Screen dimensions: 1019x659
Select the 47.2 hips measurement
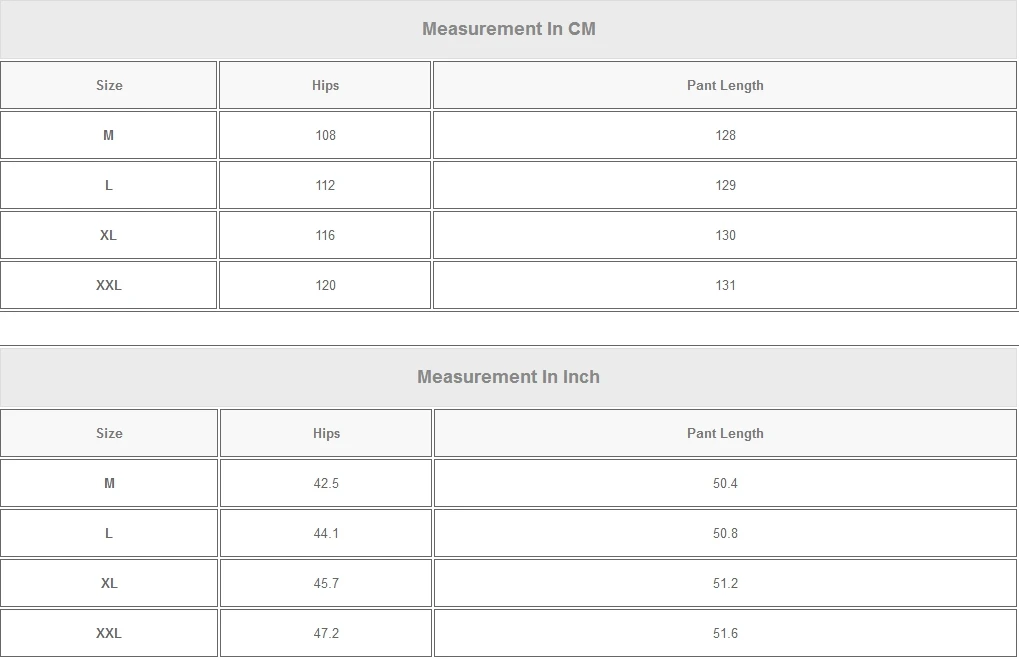326,633
